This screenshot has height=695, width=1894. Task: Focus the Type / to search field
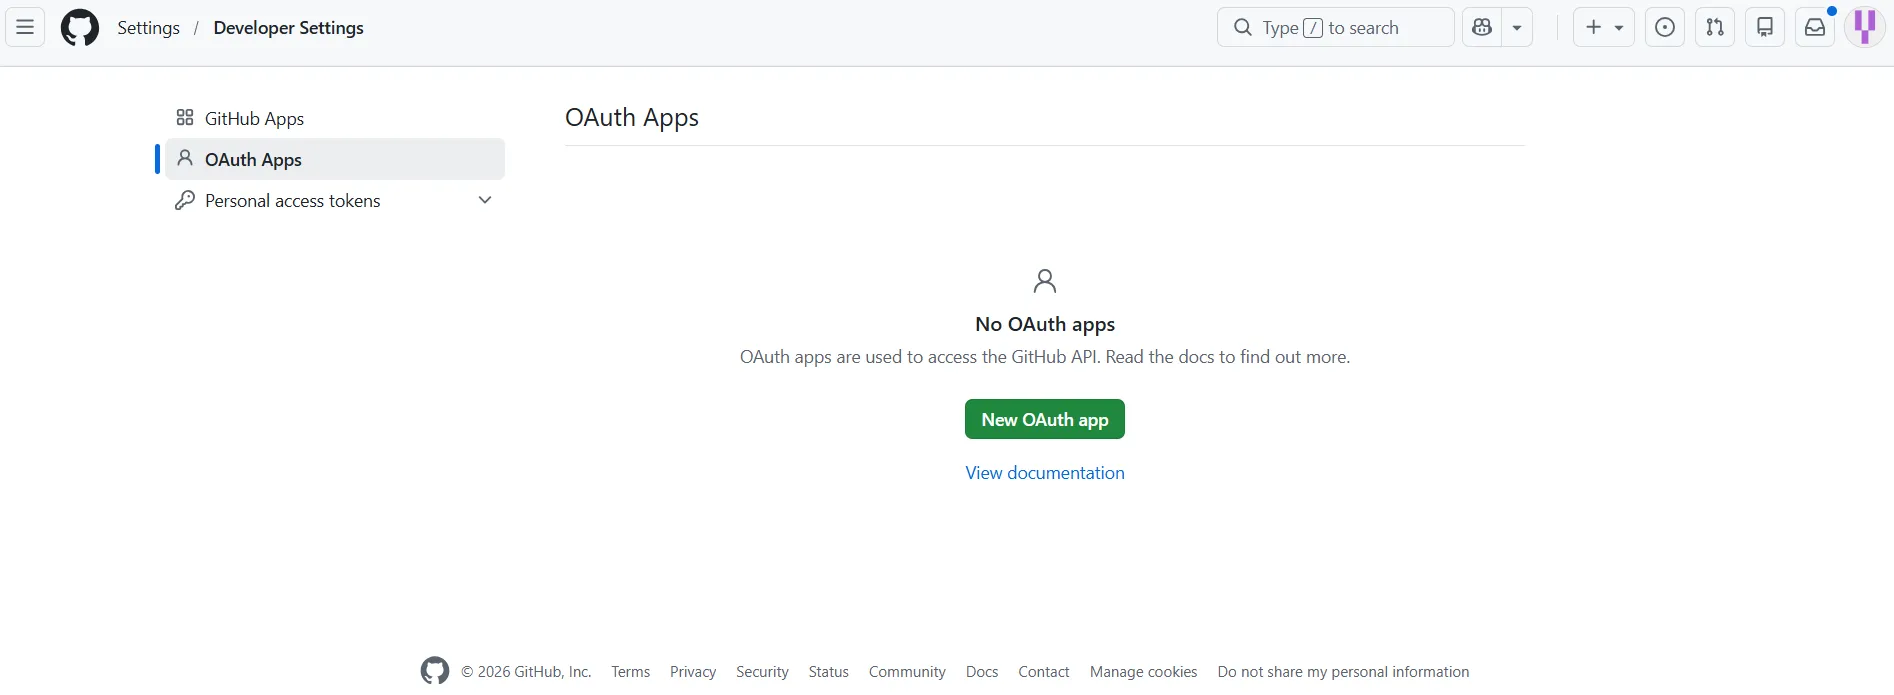coord(1336,27)
